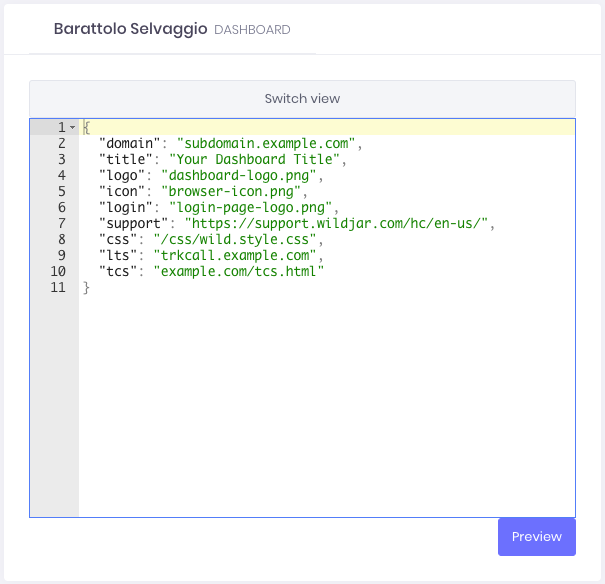This screenshot has height=584, width=605.
Task: Open the Barattolo Selvaggio dashboard title
Action: pos(130,29)
